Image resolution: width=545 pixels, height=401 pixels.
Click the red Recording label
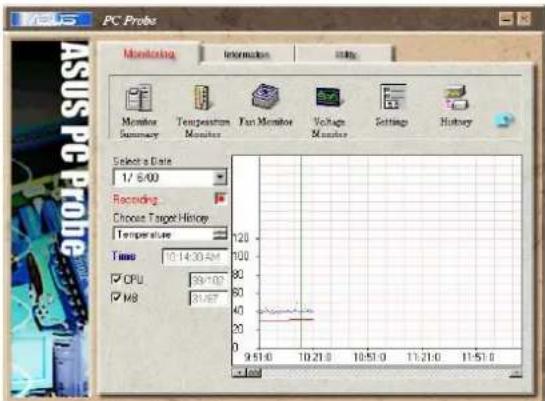point(135,199)
